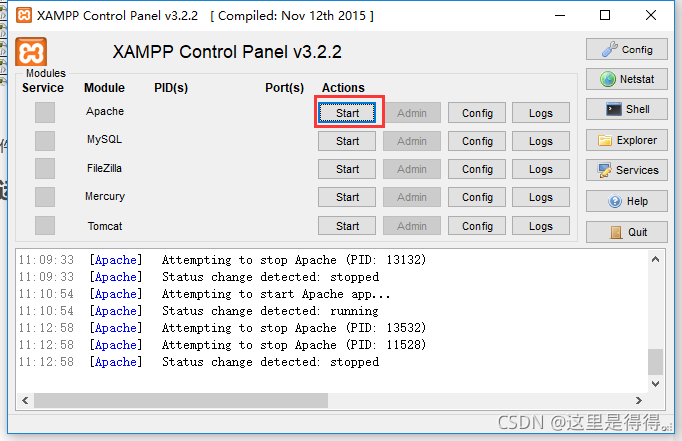Screen dimensions: 682x441
Task: Start the Apache module
Action: (x=347, y=113)
